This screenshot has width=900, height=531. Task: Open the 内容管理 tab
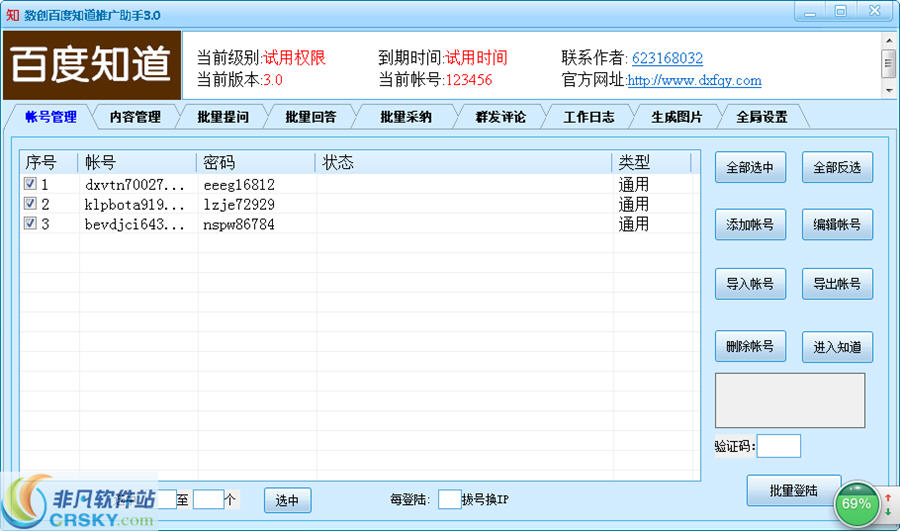click(135, 117)
